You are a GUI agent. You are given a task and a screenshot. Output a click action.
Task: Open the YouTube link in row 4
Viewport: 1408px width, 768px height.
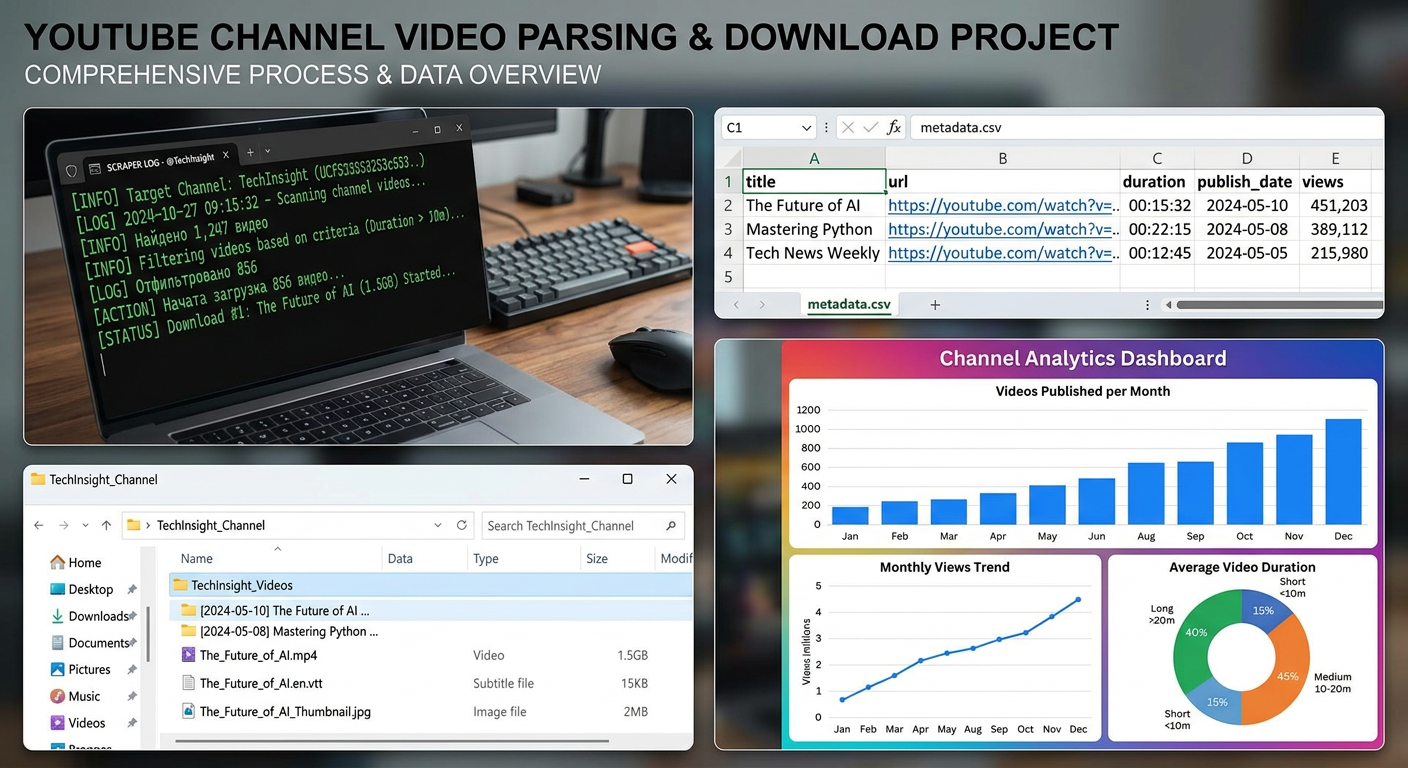1003,253
